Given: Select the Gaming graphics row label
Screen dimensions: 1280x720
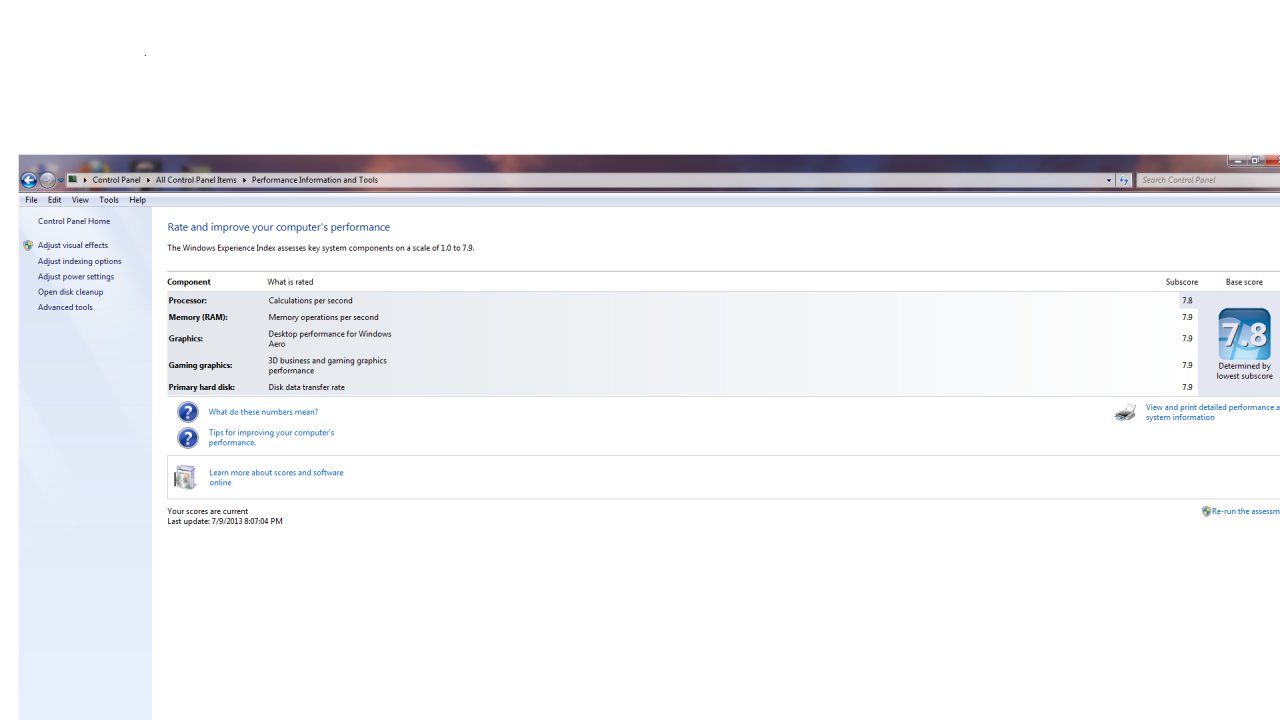Looking at the screenshot, I should click(200, 366).
